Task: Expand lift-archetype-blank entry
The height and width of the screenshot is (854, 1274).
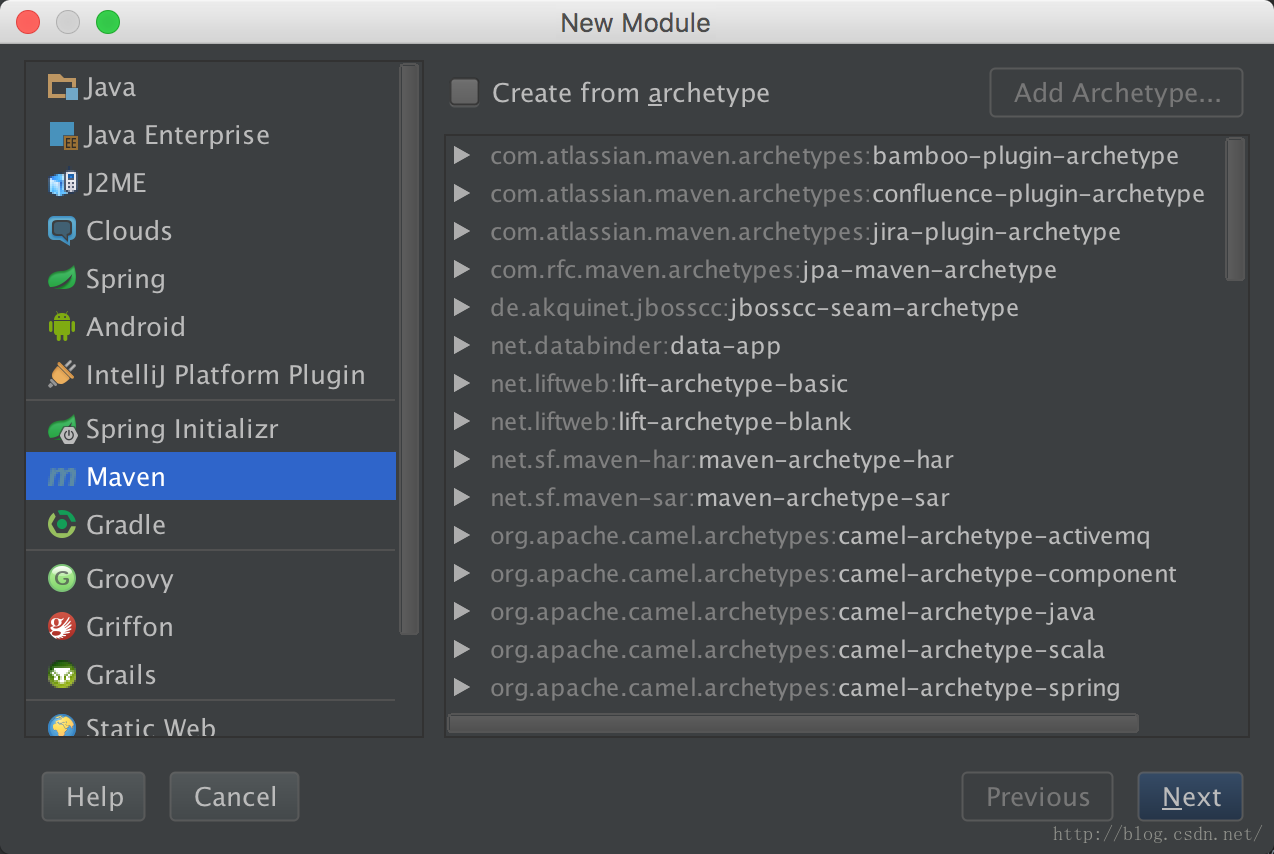Action: [x=461, y=421]
